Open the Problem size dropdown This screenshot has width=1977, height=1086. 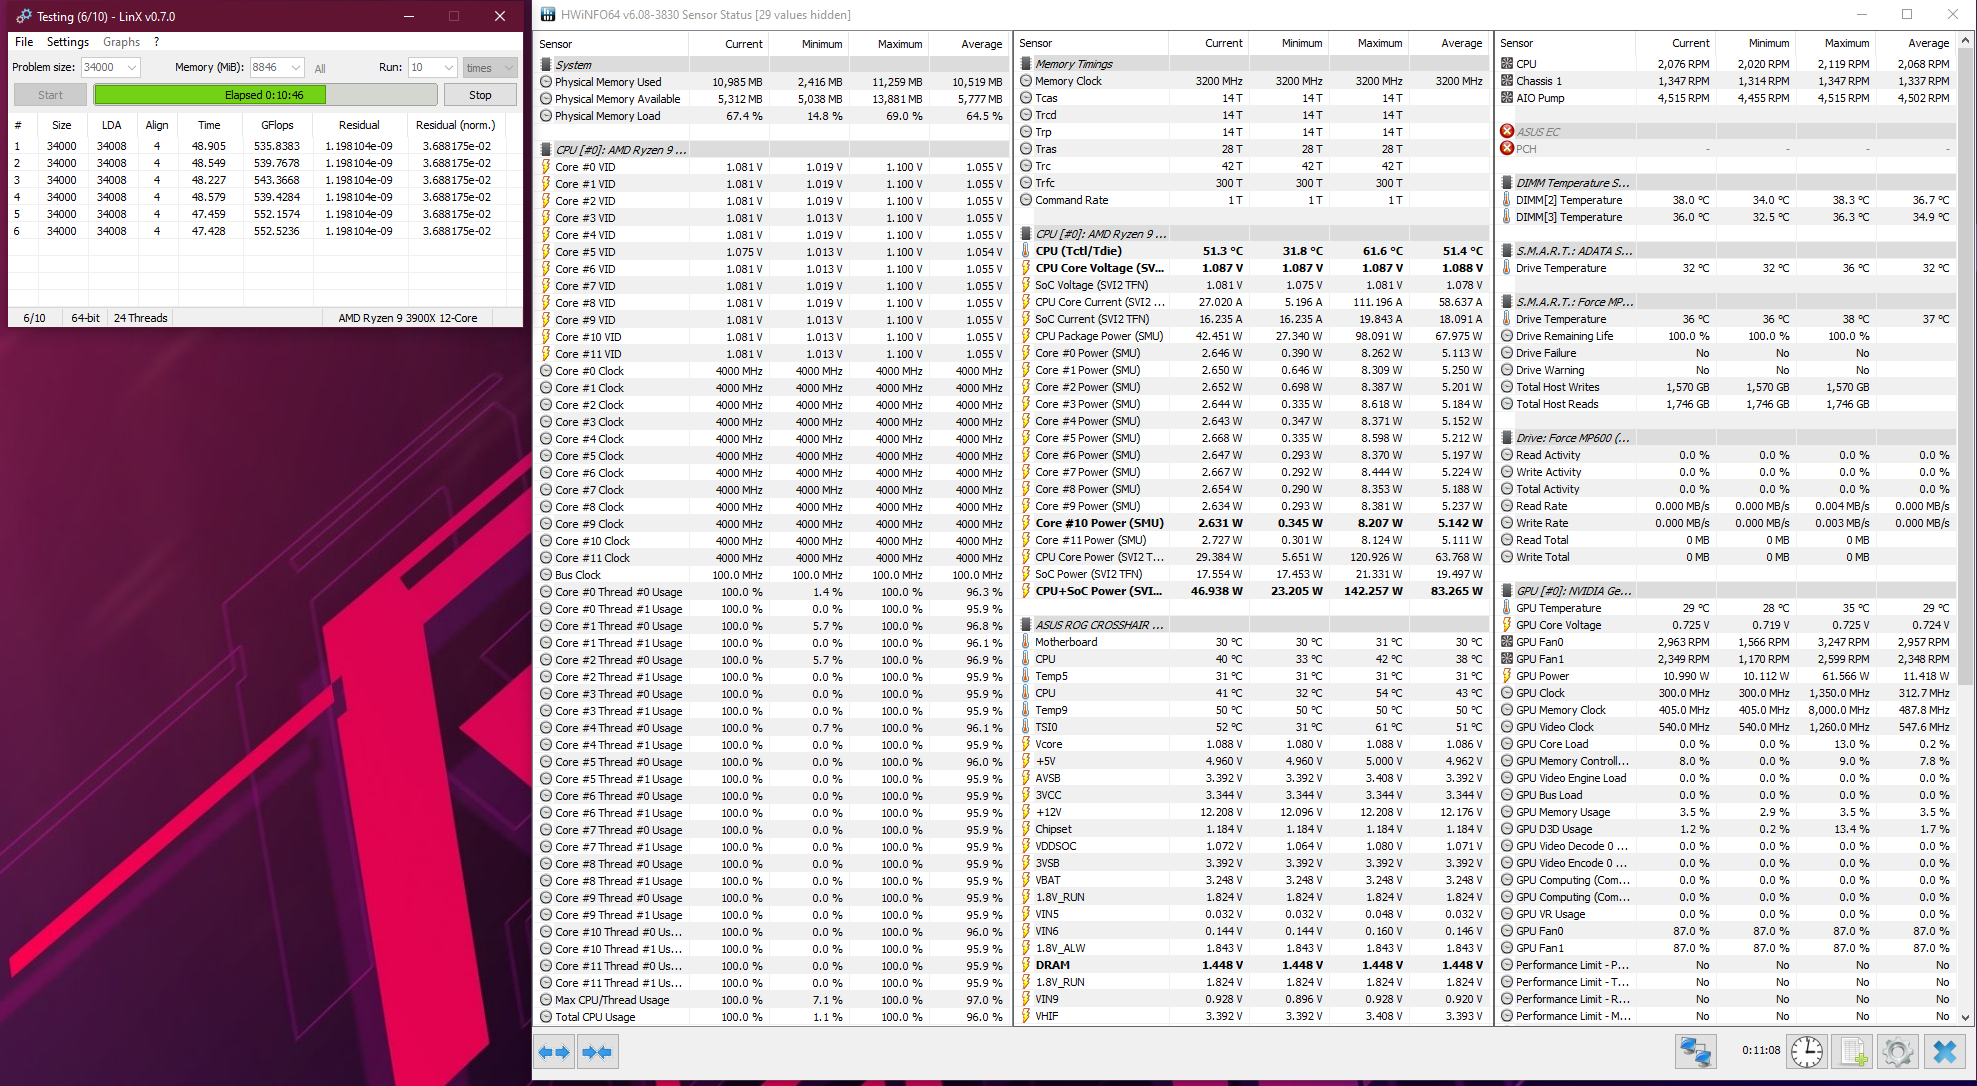point(131,68)
